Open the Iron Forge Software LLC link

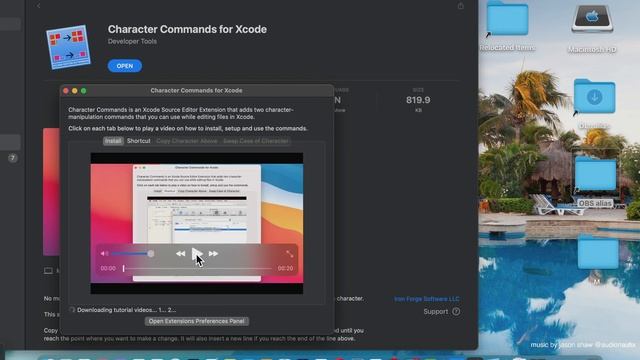pos(427,299)
